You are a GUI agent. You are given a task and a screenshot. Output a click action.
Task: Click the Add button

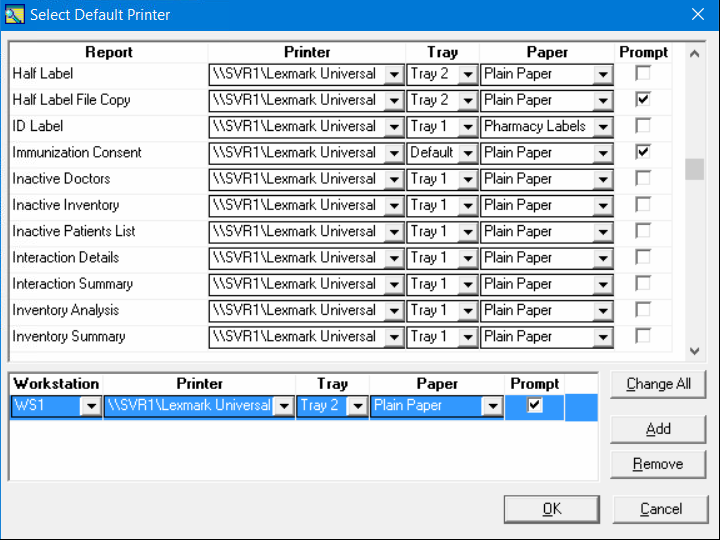[x=658, y=429]
